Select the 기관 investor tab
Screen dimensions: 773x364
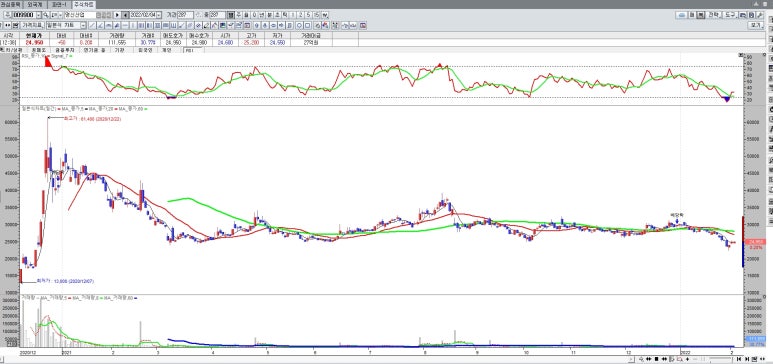coord(119,50)
